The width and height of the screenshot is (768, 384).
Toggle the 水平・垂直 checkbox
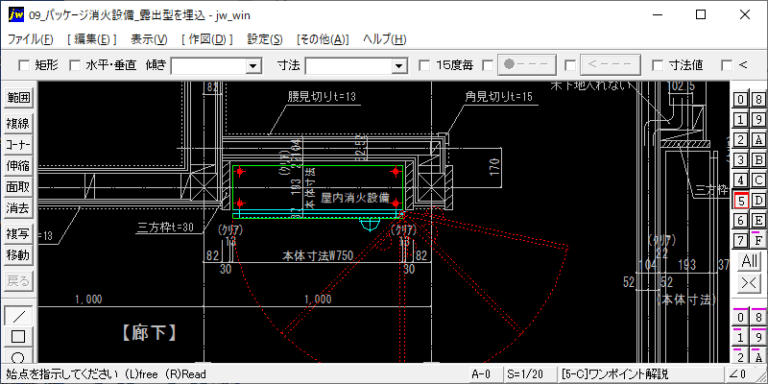click(75, 65)
